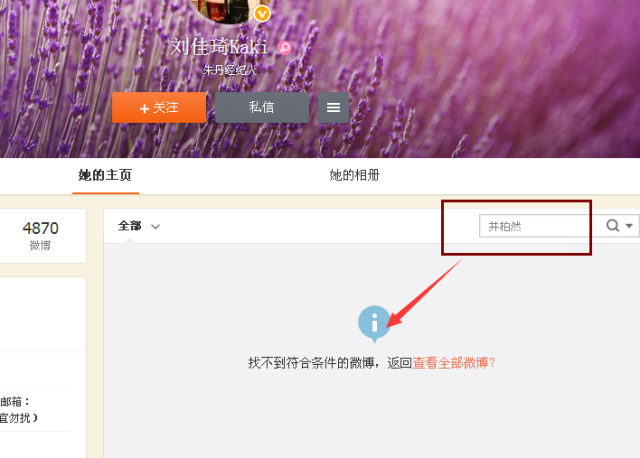Click the orange V verified badge
Screen dimensions: 640x458
262,14
